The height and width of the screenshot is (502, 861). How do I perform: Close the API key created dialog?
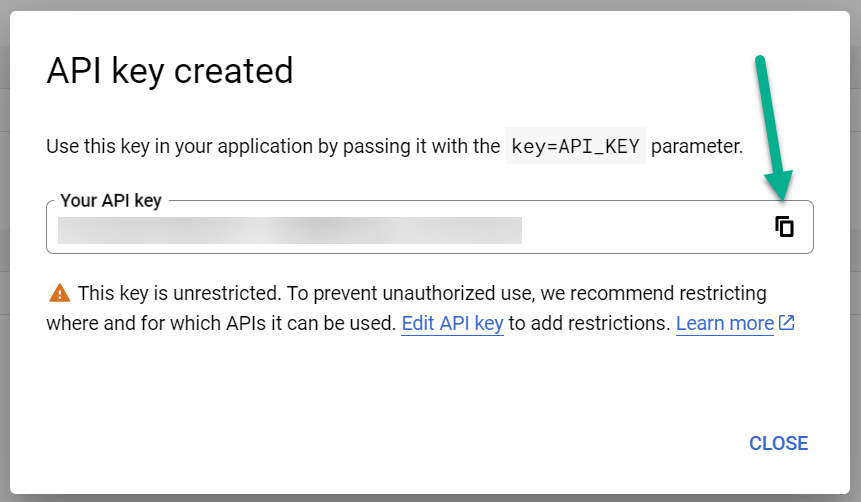(x=778, y=443)
